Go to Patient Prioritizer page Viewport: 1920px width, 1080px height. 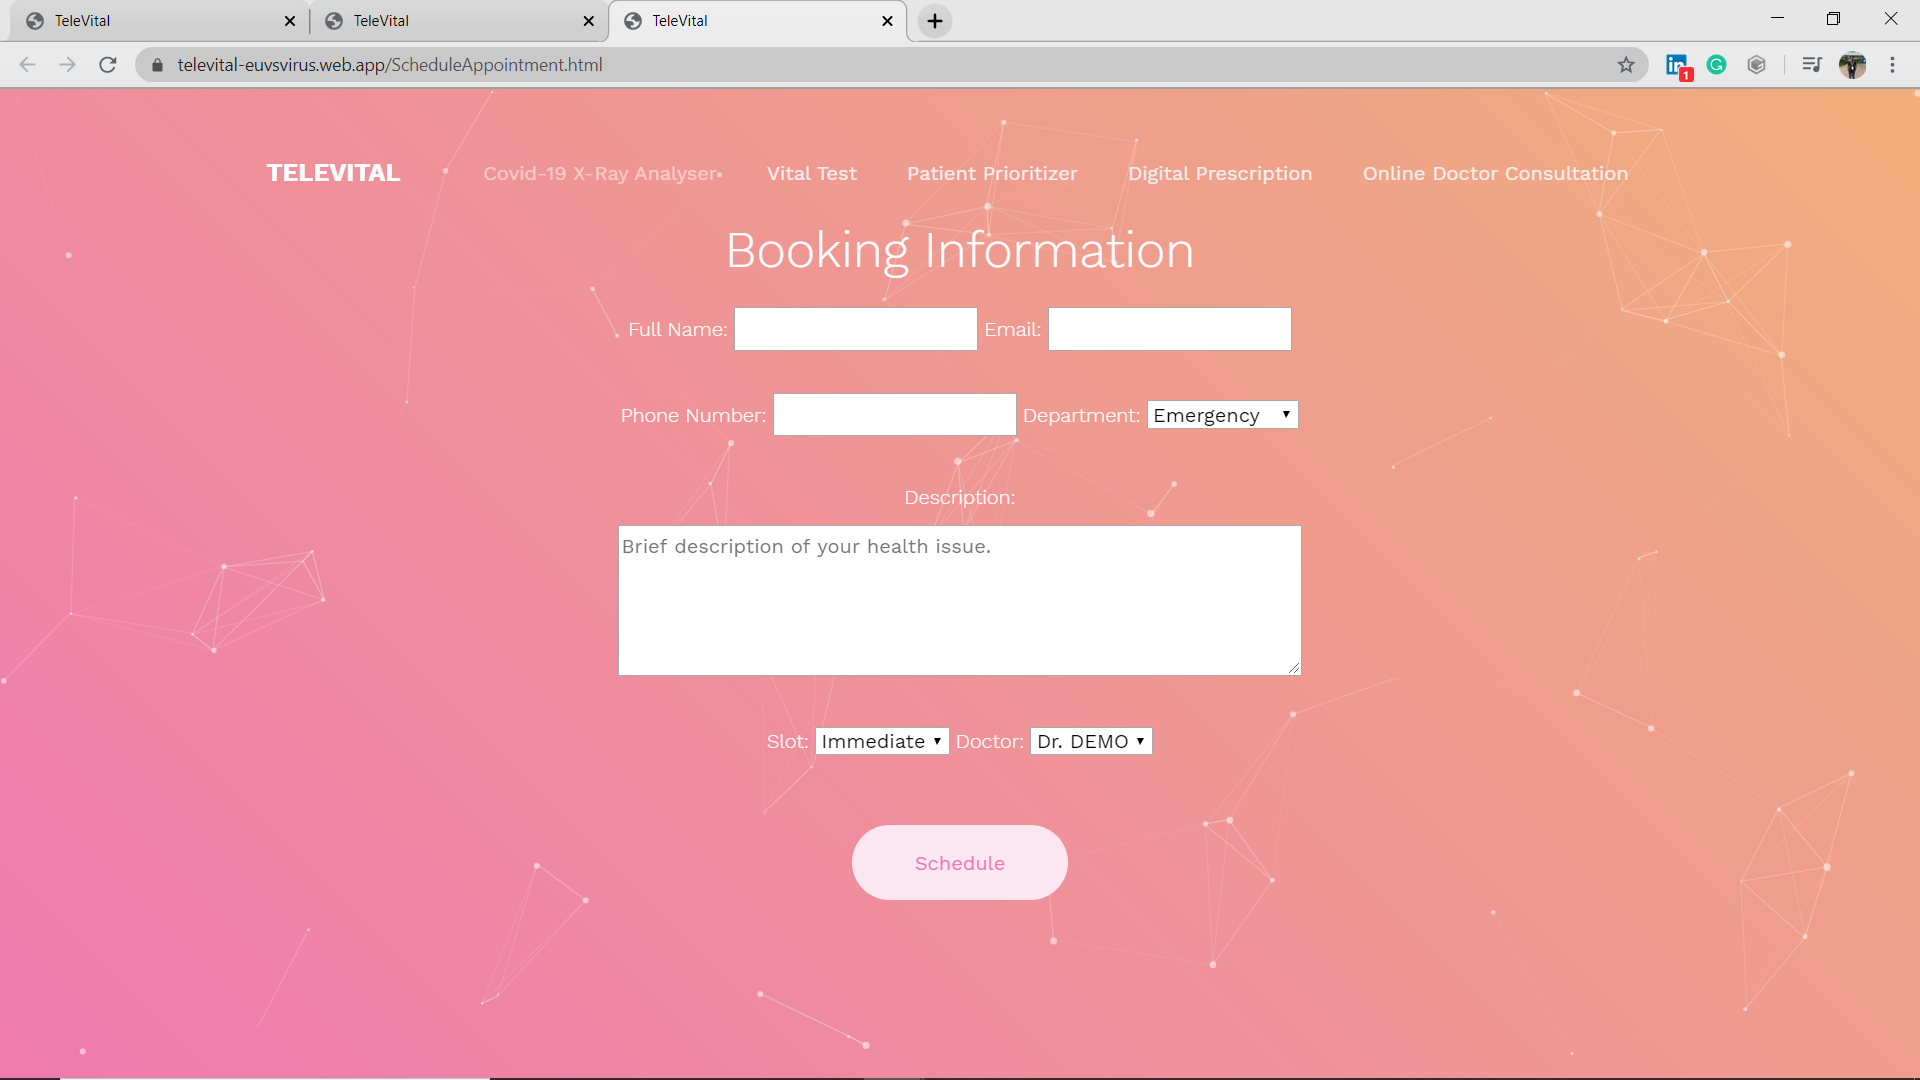click(991, 173)
